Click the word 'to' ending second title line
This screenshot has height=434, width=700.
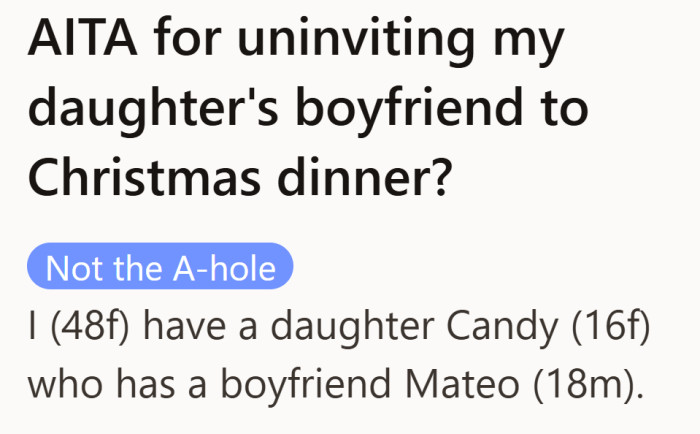pos(563,108)
